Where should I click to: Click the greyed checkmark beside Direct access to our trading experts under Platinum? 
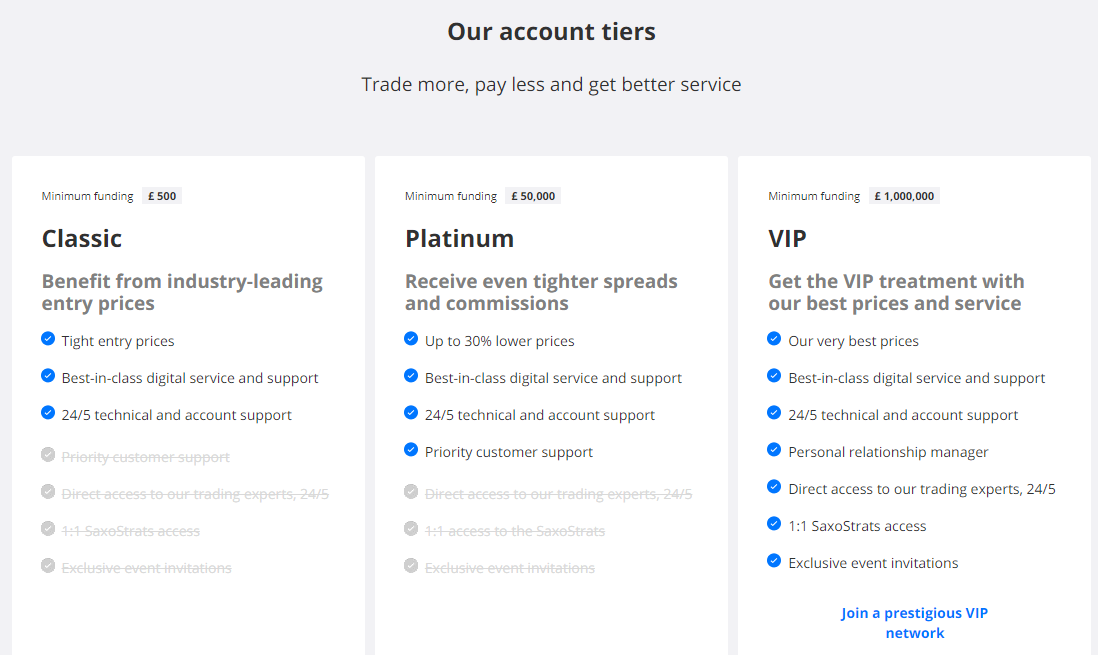click(x=411, y=493)
